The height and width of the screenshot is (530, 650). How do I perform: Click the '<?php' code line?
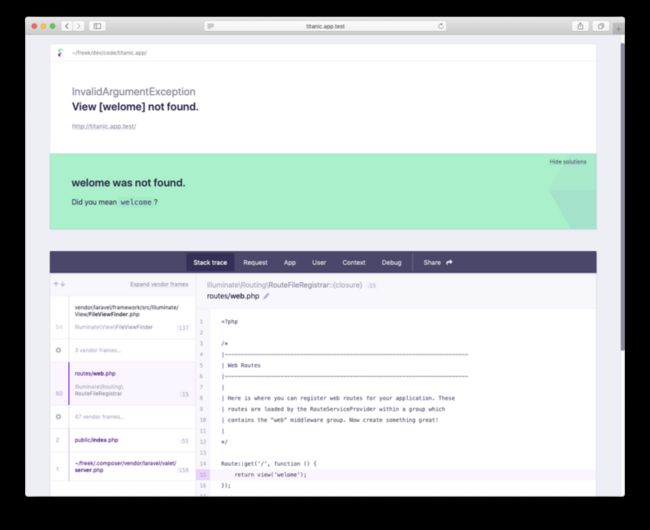coord(229,322)
